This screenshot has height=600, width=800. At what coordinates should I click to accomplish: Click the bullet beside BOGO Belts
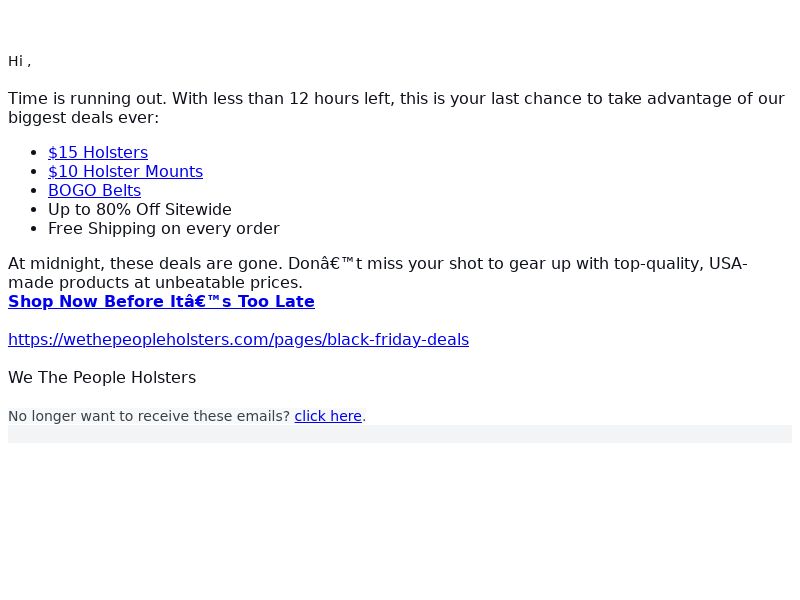[34, 191]
